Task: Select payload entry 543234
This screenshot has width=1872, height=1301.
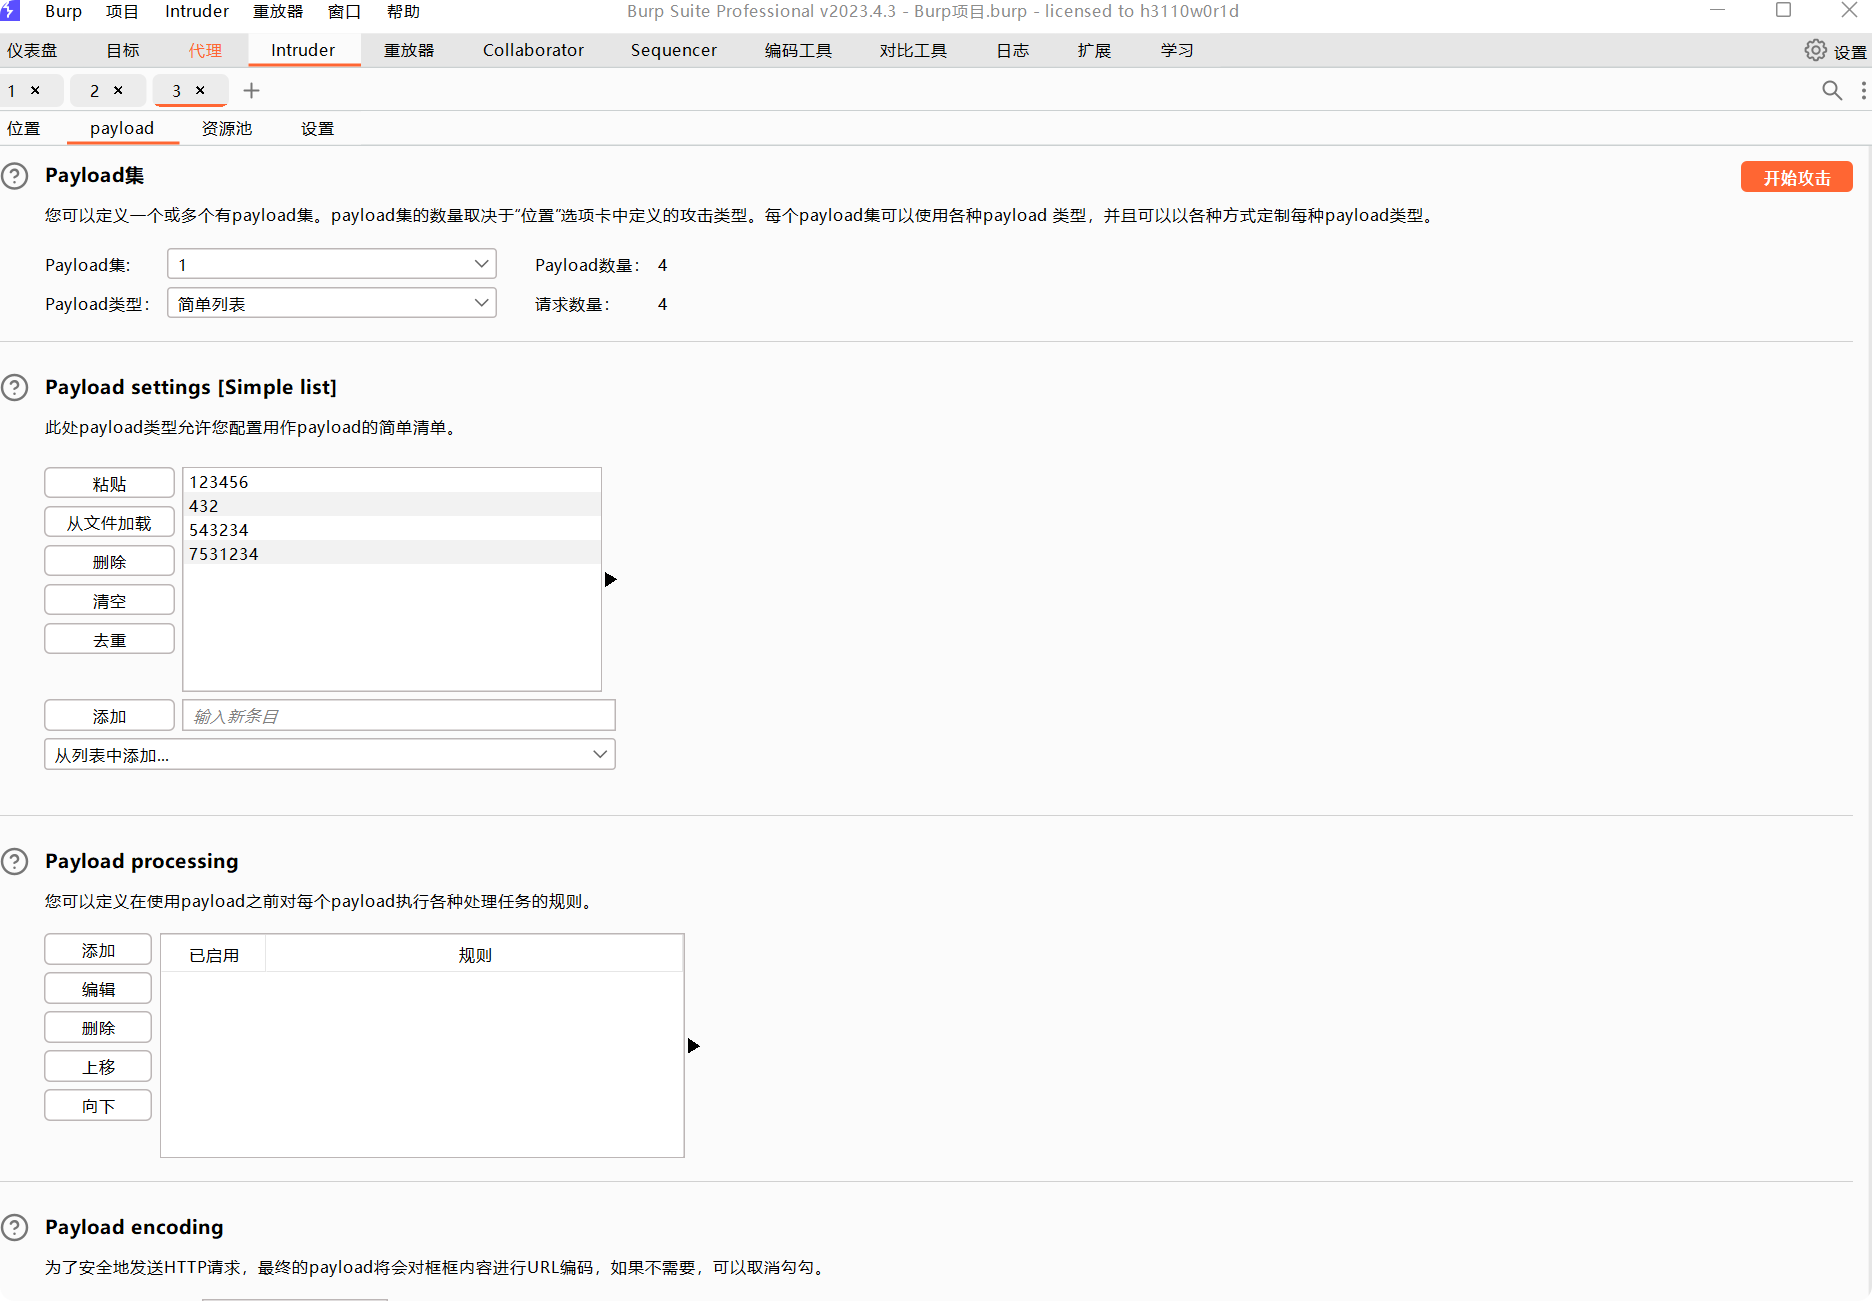Action: click(392, 529)
